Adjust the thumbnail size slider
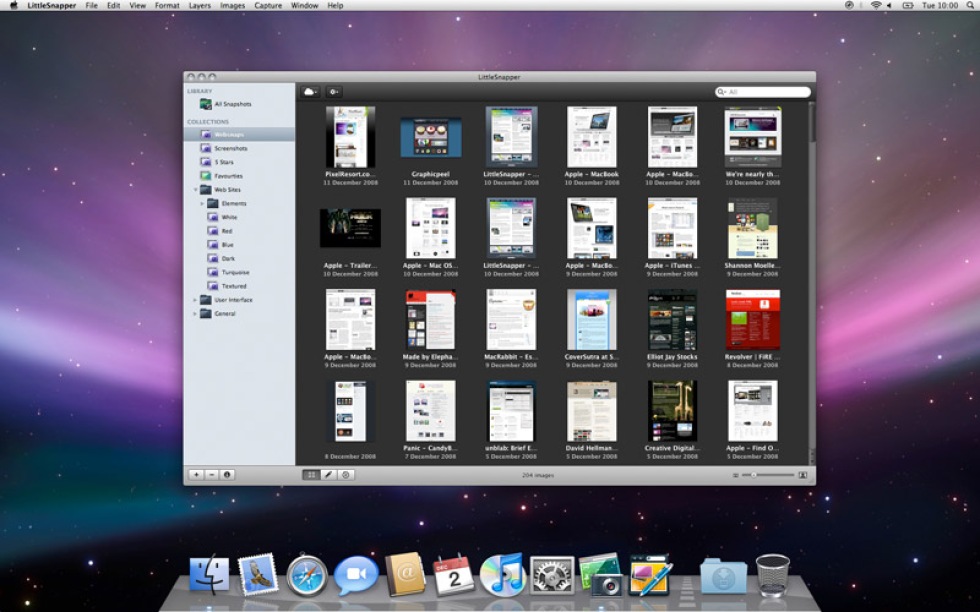Image resolution: width=980 pixels, height=612 pixels. [768, 475]
